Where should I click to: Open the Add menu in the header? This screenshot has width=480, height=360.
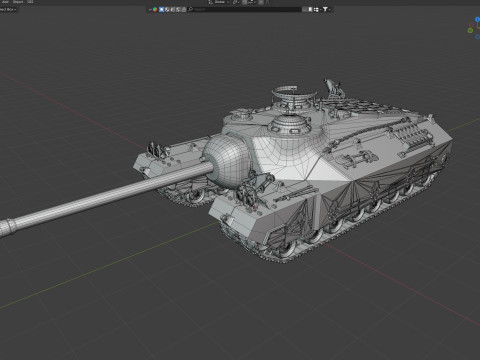click(5, 2)
